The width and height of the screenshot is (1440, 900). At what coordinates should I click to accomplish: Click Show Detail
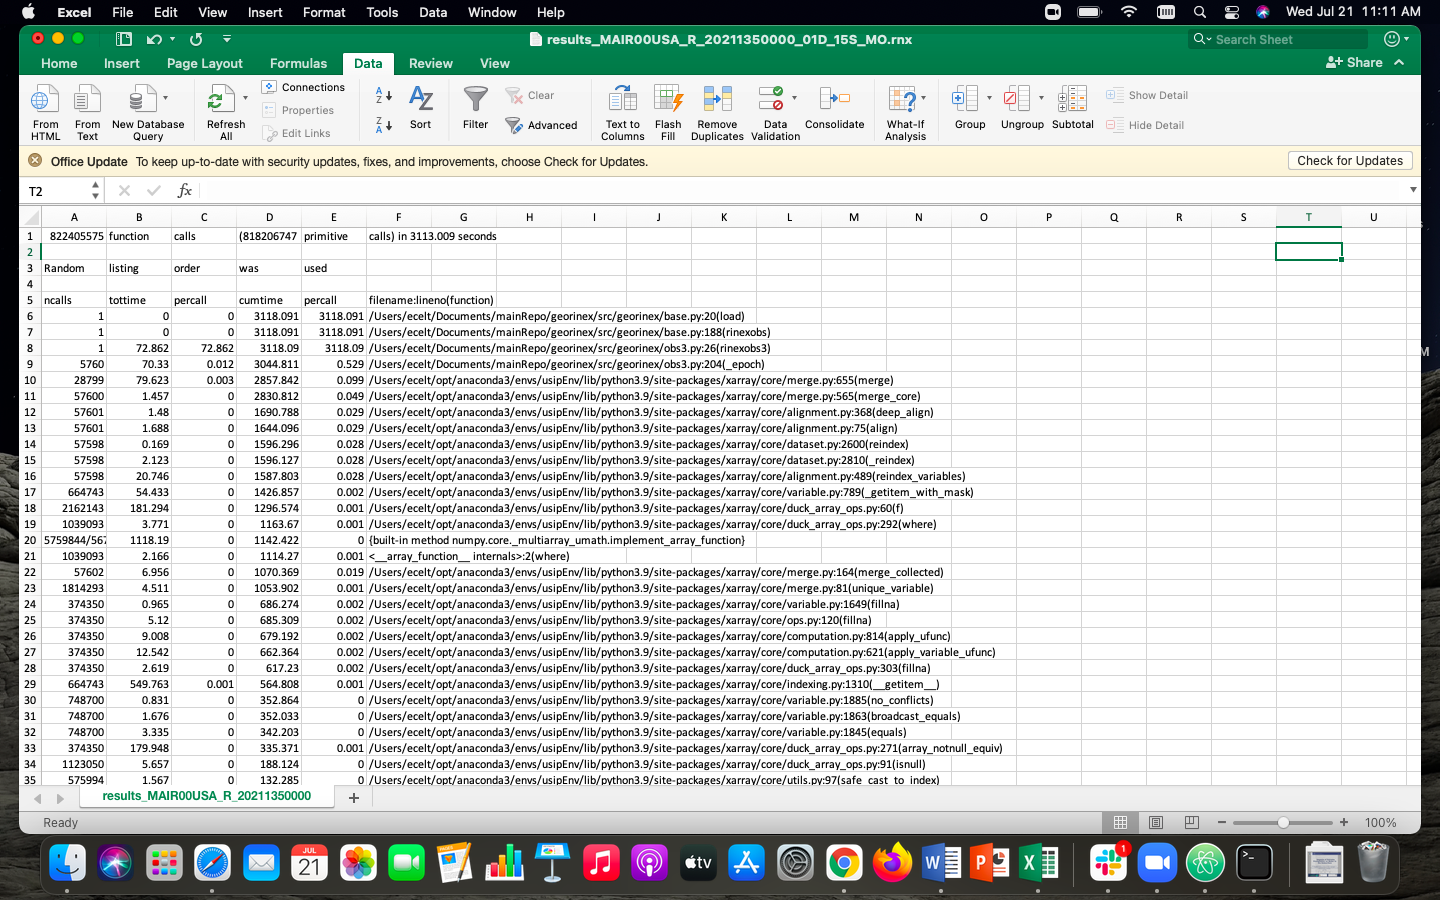[1147, 95]
